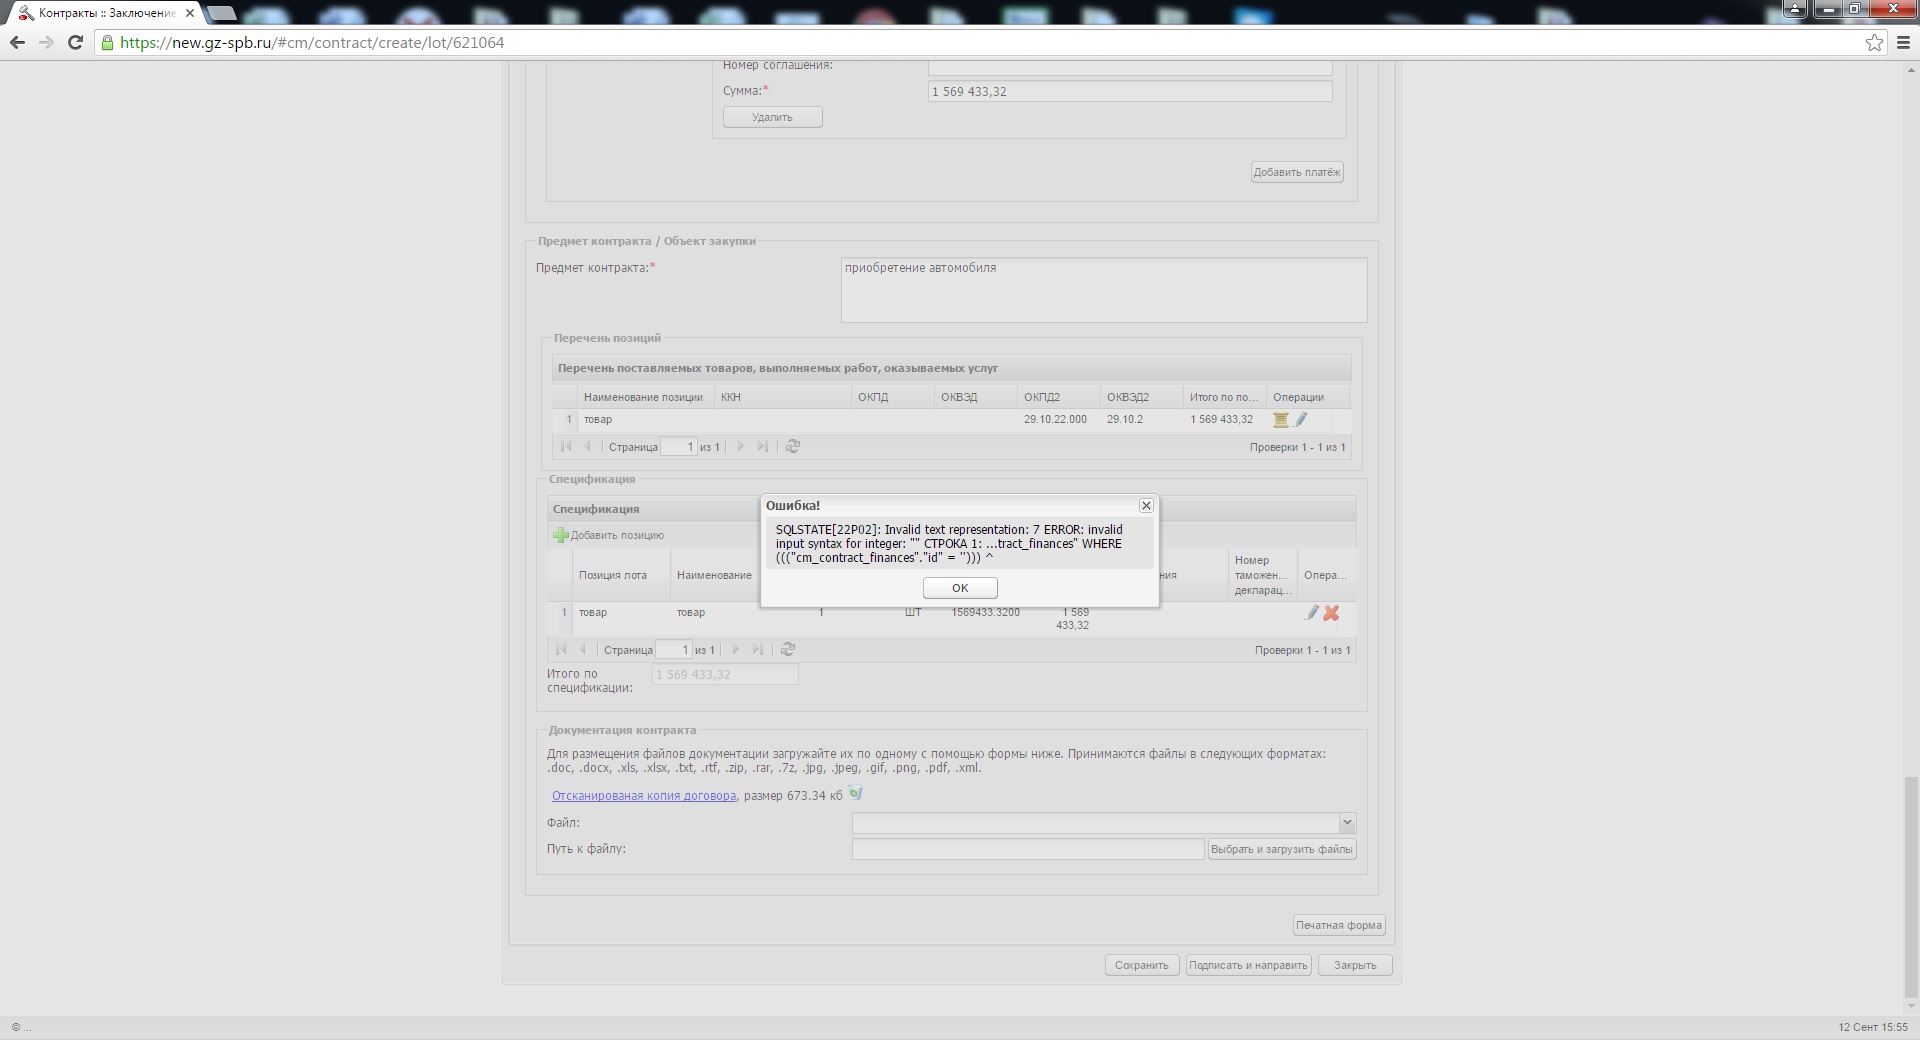Go to next page in Спецификация grid

coord(735,649)
